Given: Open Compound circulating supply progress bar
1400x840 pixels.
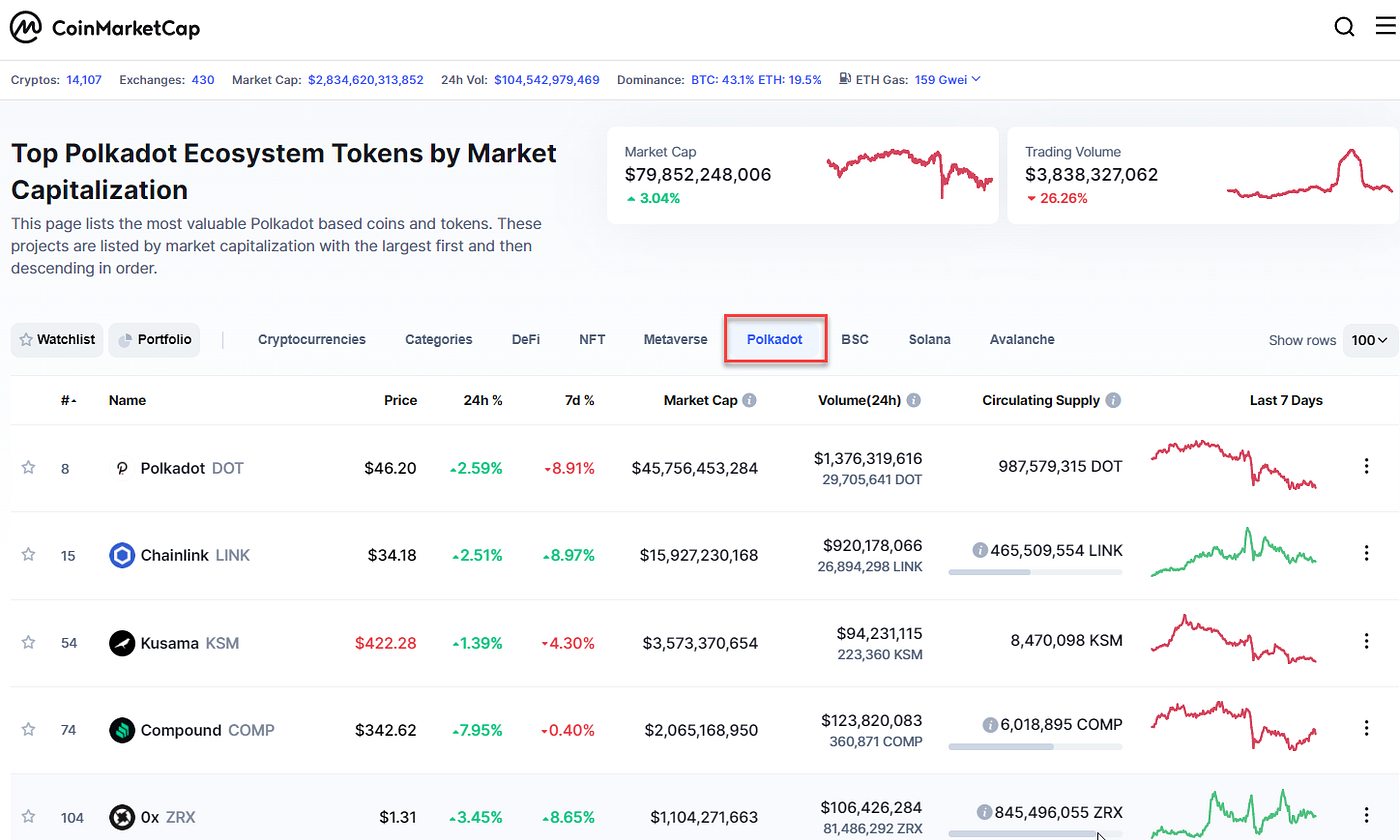Looking at the screenshot, I should click(x=1035, y=747).
